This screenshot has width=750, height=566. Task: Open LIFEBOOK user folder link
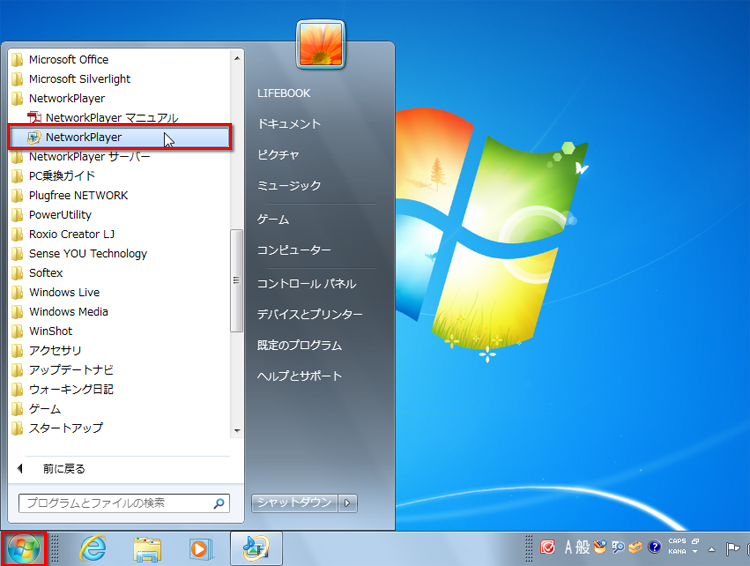click(284, 93)
